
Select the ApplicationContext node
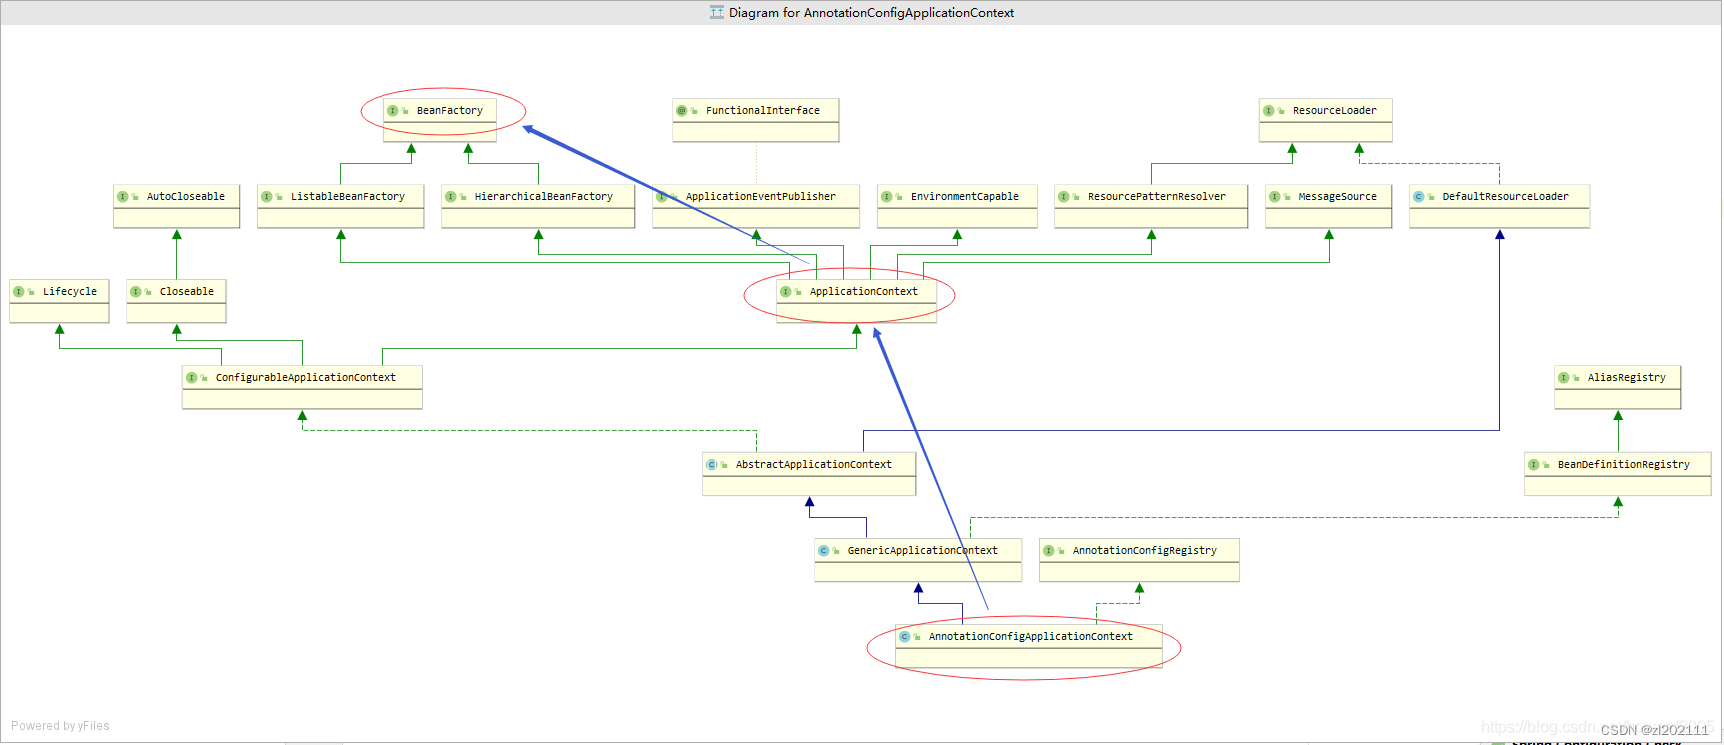(x=857, y=301)
